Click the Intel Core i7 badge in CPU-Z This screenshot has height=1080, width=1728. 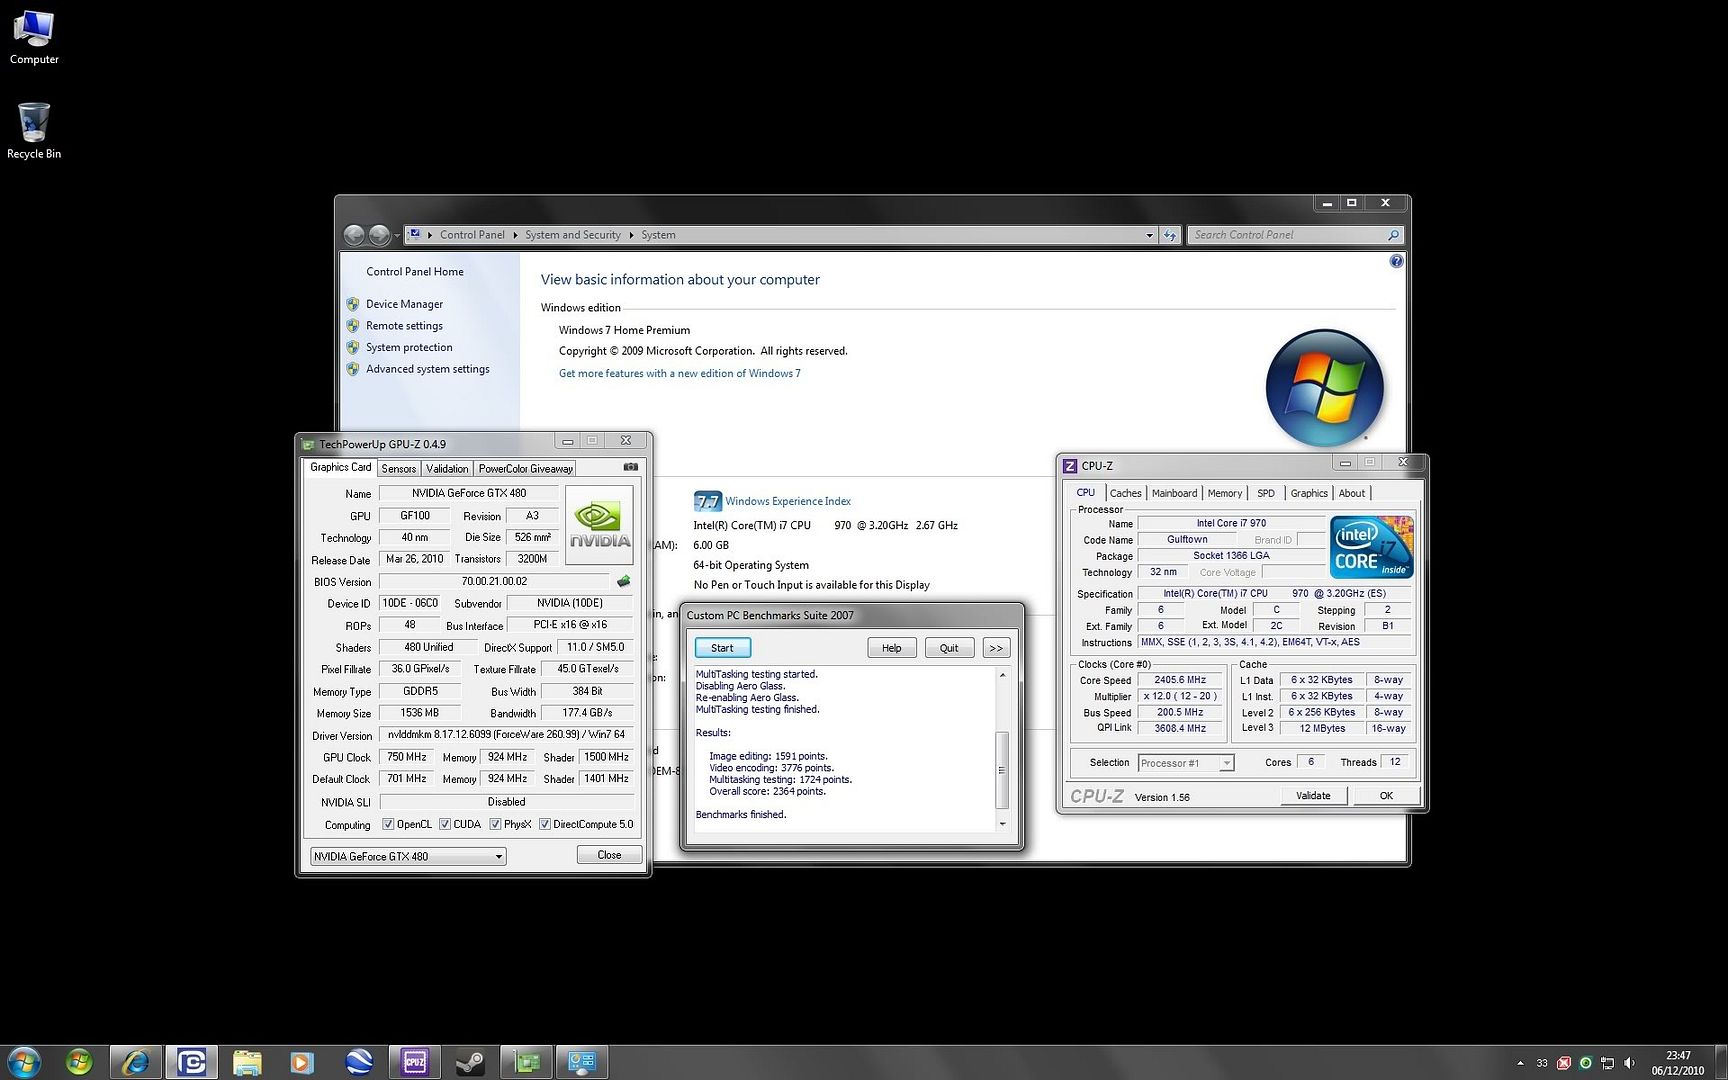[1371, 546]
